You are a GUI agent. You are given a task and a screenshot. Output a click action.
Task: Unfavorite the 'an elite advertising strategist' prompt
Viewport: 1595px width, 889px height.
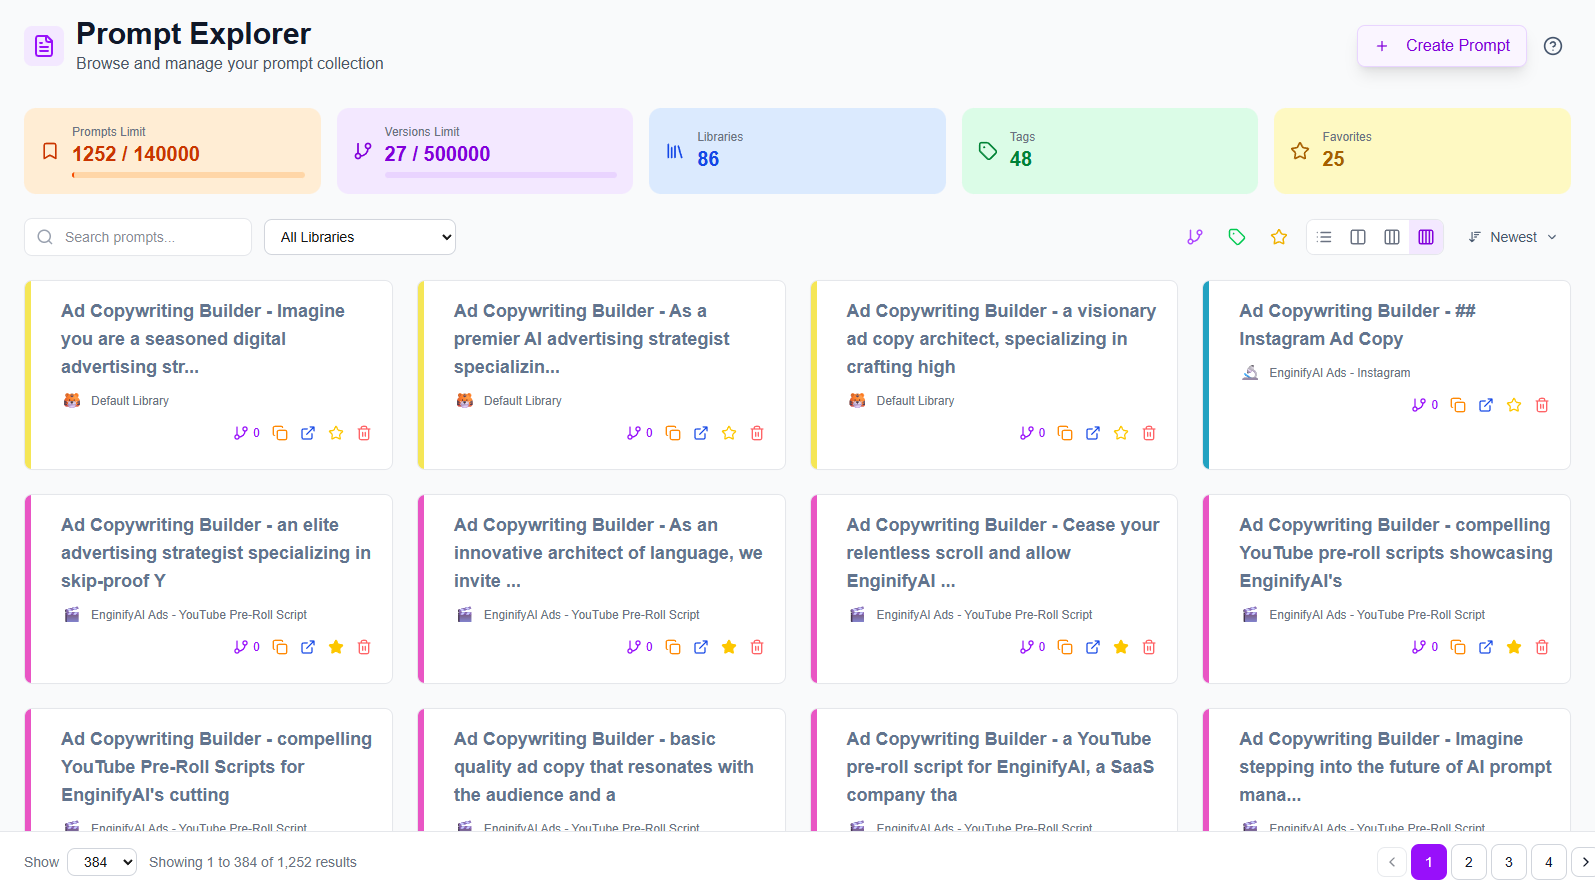[336, 647]
